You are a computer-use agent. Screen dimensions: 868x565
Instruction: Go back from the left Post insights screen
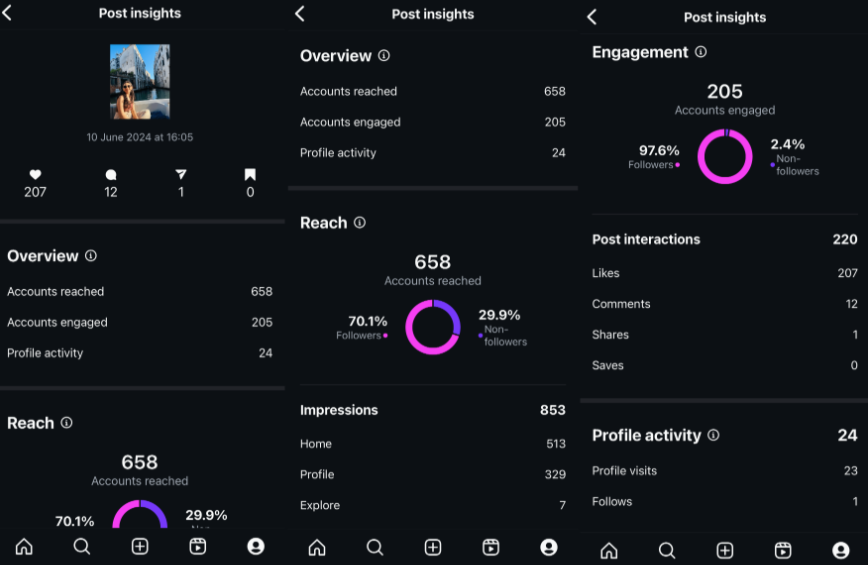point(7,13)
